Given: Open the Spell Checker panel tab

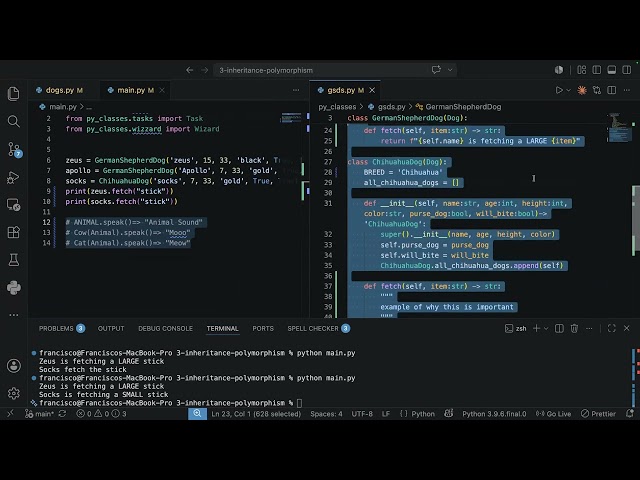Looking at the screenshot, I should pos(318,329).
